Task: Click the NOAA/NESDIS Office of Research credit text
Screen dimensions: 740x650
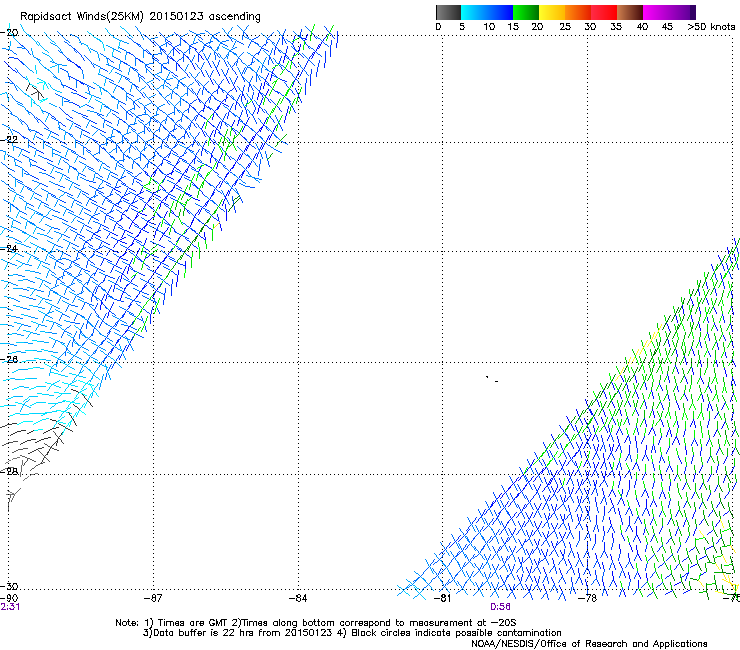Action: point(589,644)
